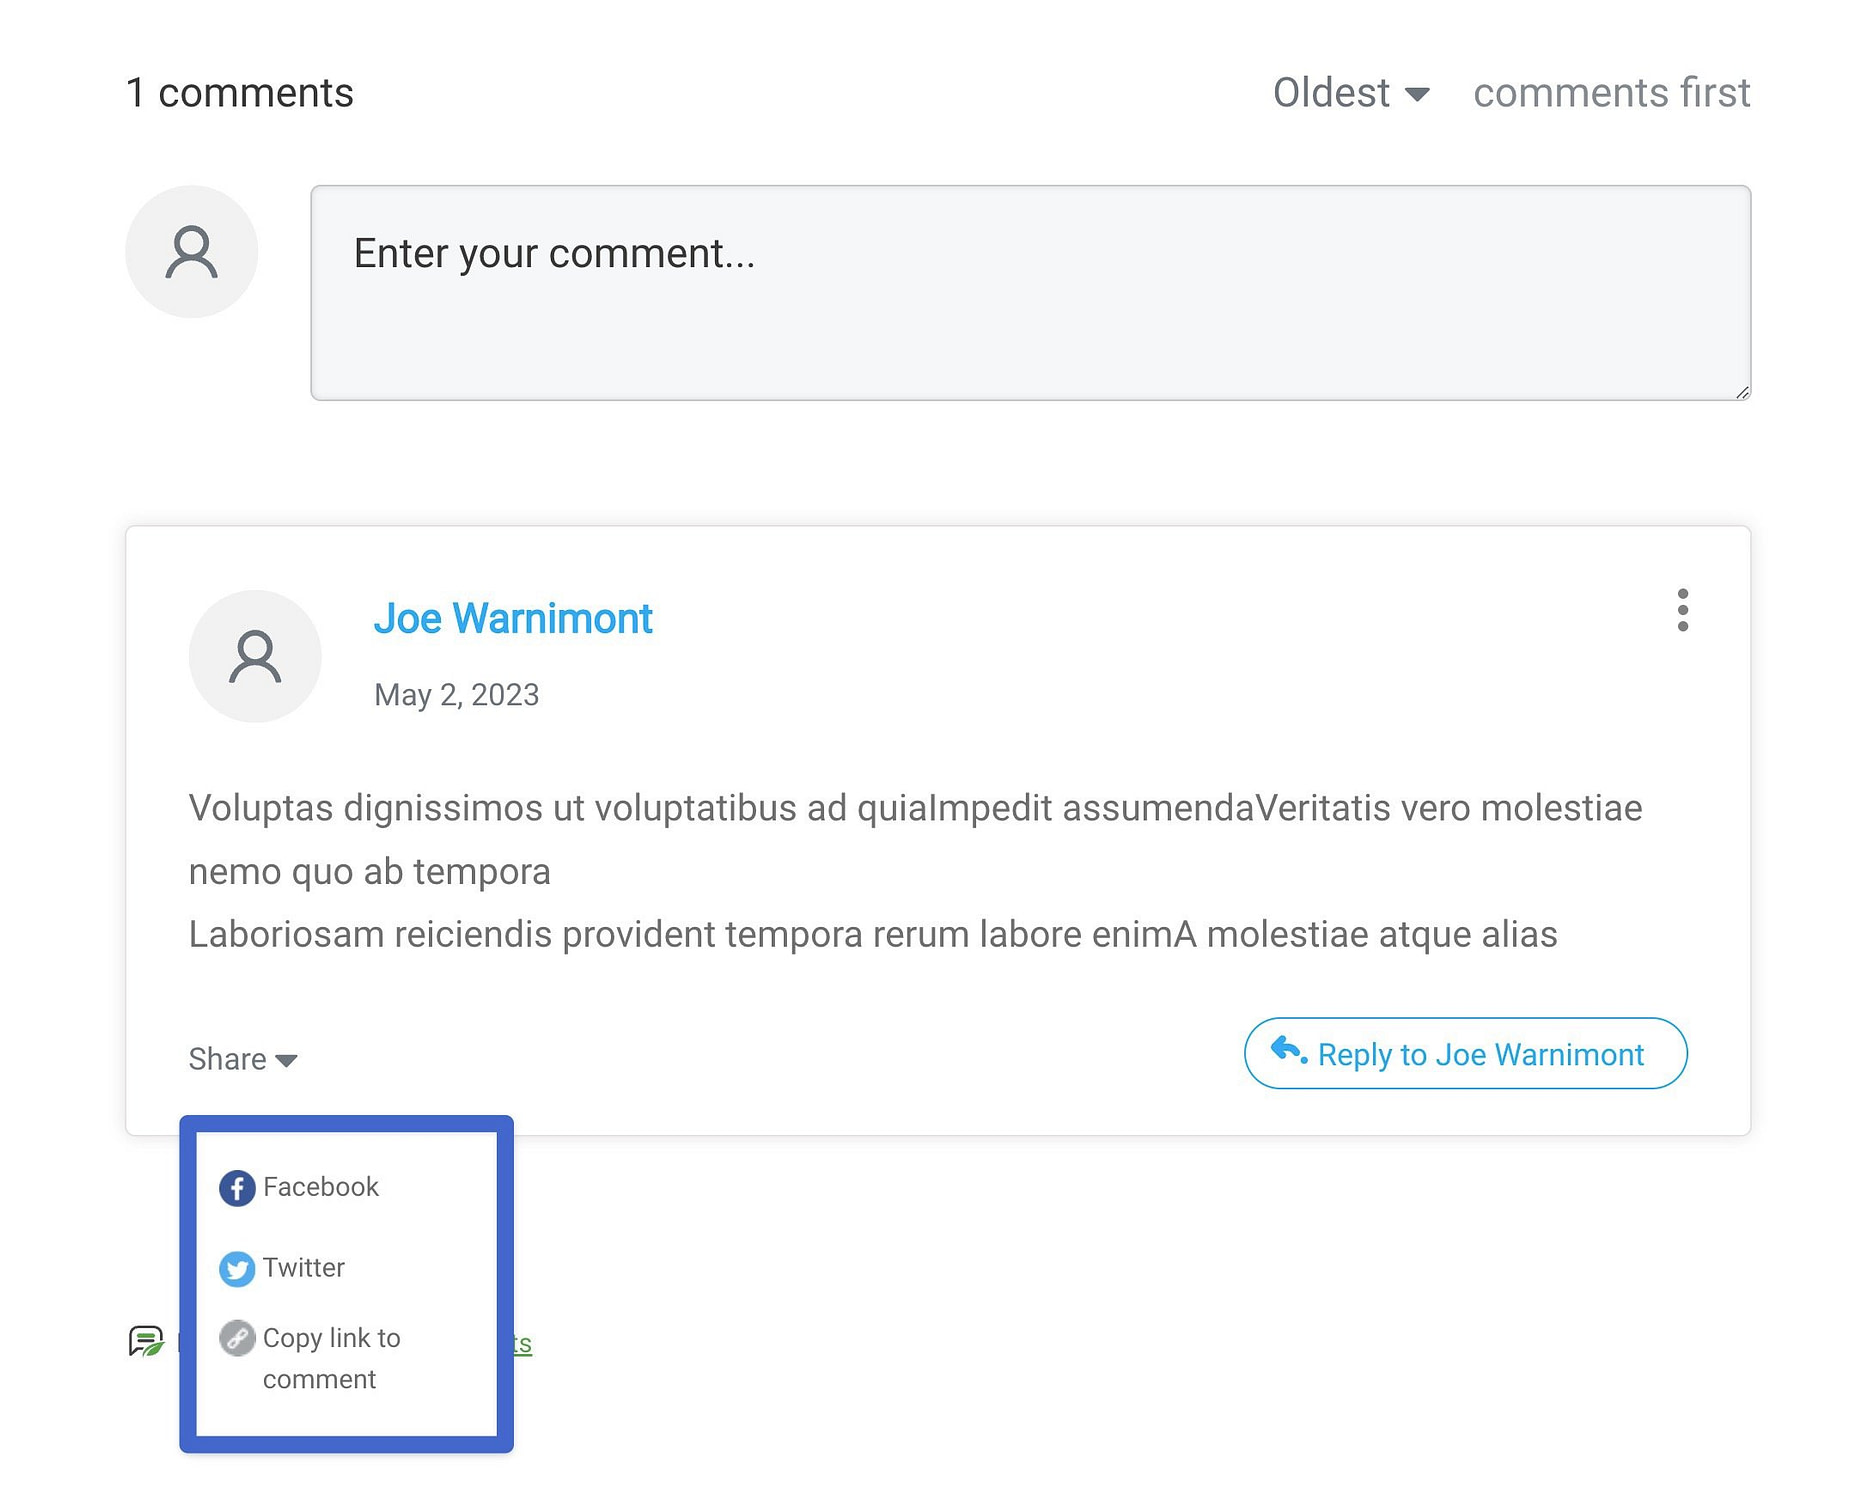The width and height of the screenshot is (1856, 1500).
Task: Select the Facebook text label in share menu
Action: (321, 1187)
